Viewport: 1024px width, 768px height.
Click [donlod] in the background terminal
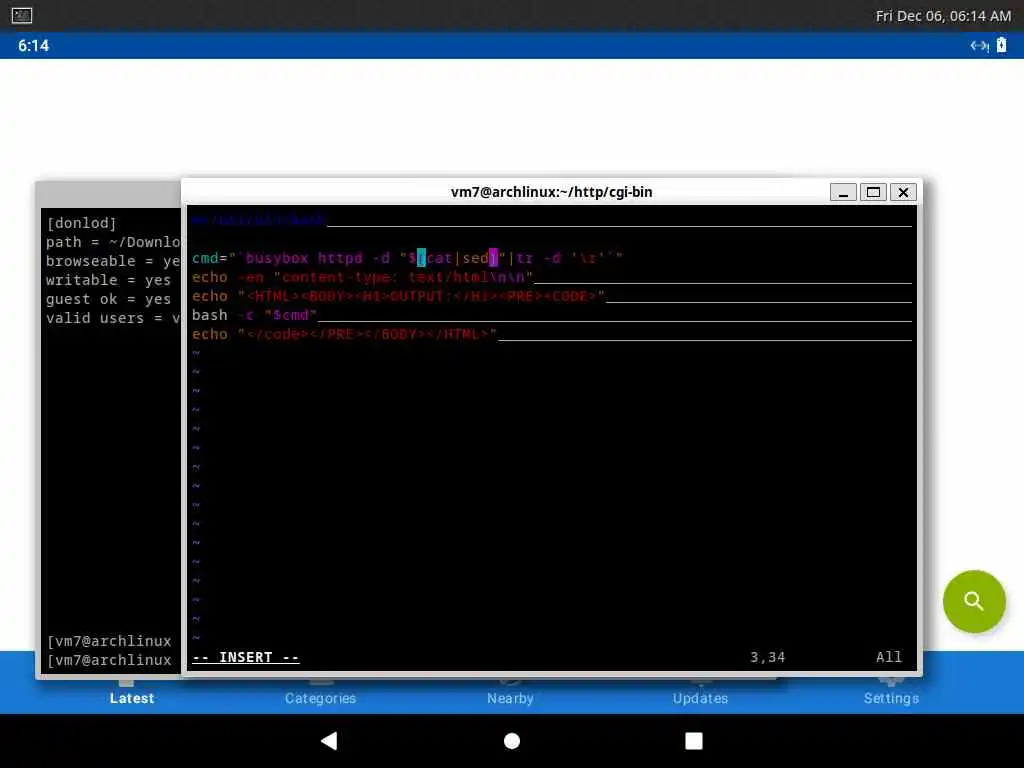point(81,223)
